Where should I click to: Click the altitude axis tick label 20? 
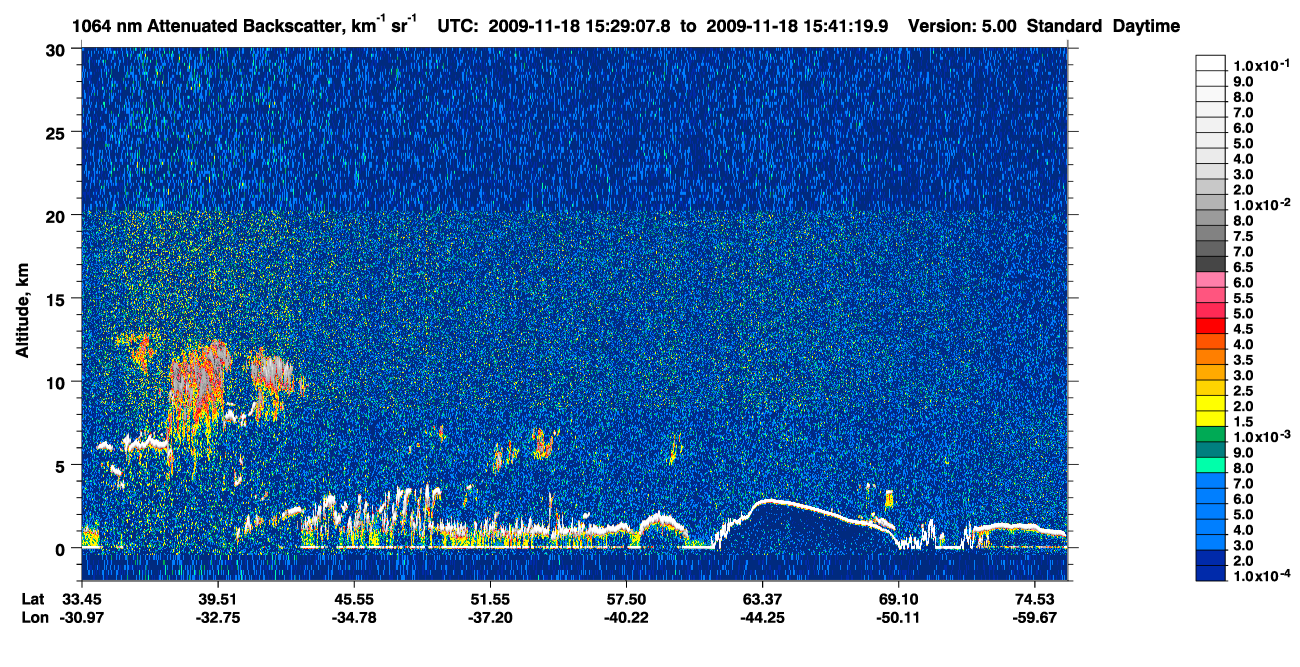57,216
